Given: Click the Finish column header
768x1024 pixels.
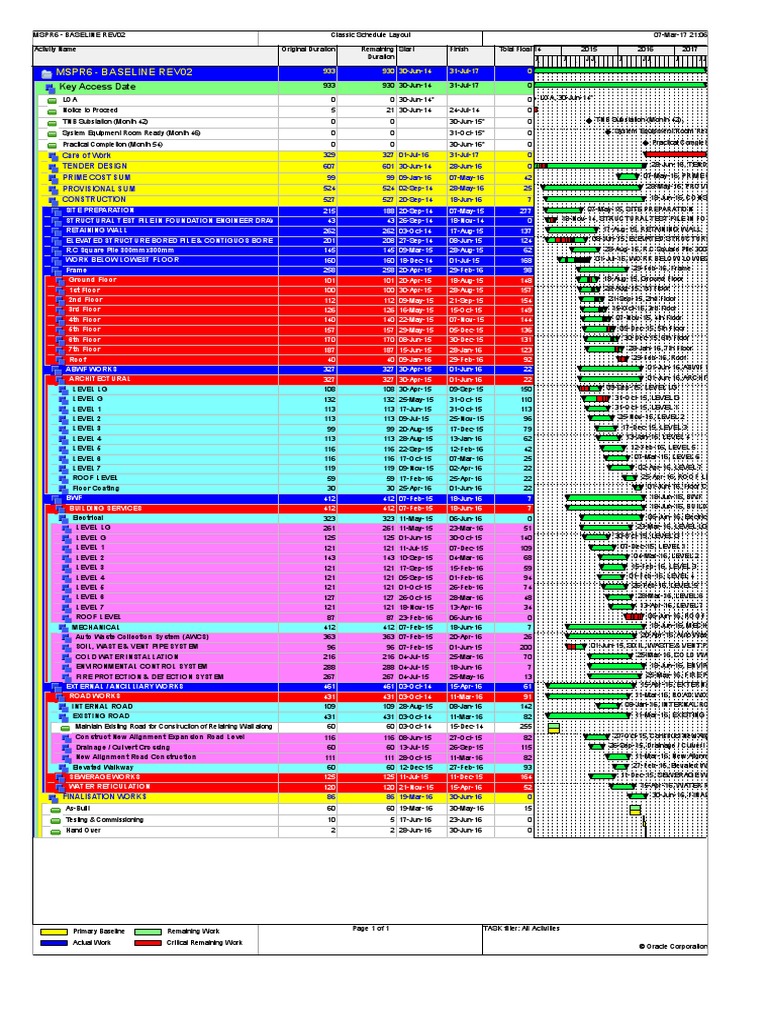Looking at the screenshot, I should 470,56.
